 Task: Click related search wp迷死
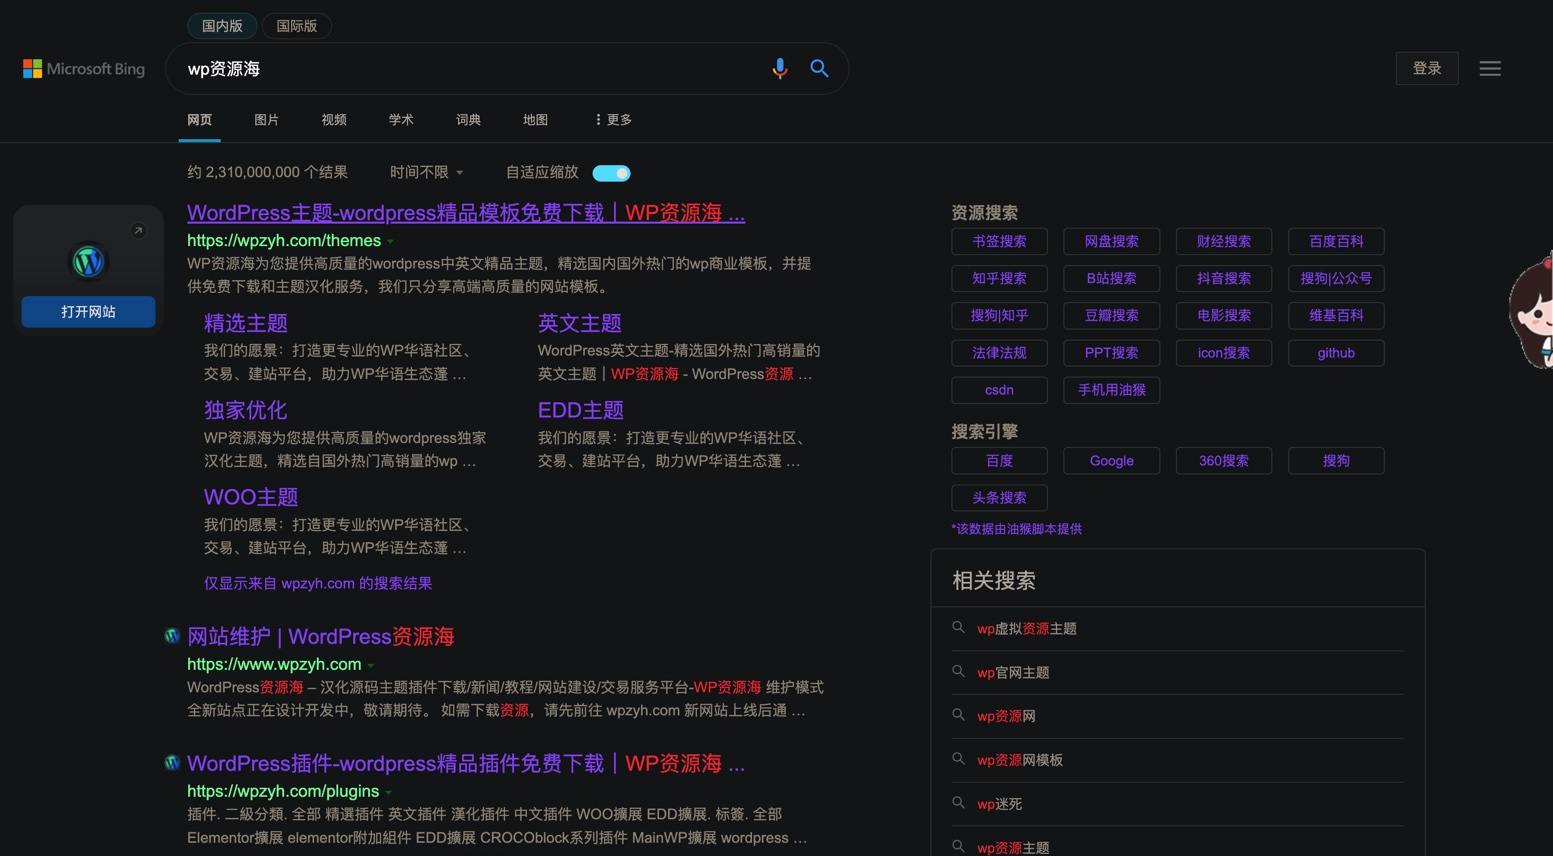pos(999,803)
